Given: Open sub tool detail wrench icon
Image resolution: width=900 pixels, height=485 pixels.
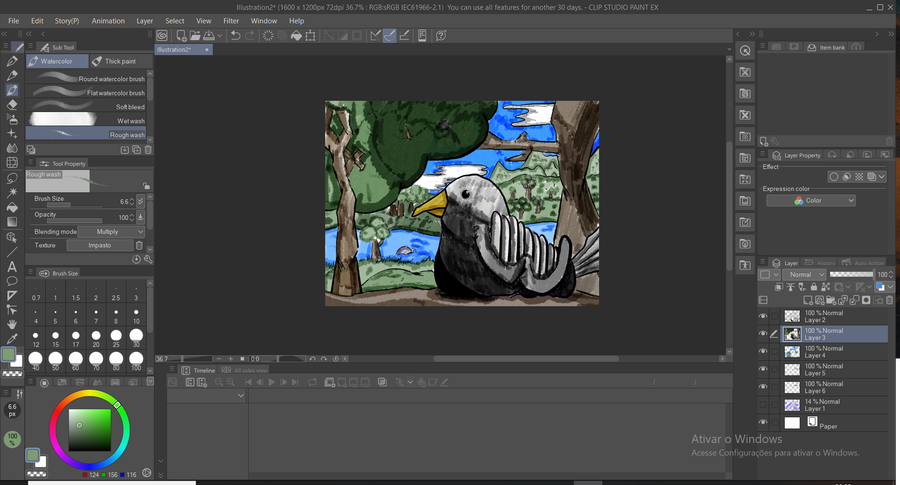Looking at the screenshot, I should pyautogui.click(x=148, y=259).
